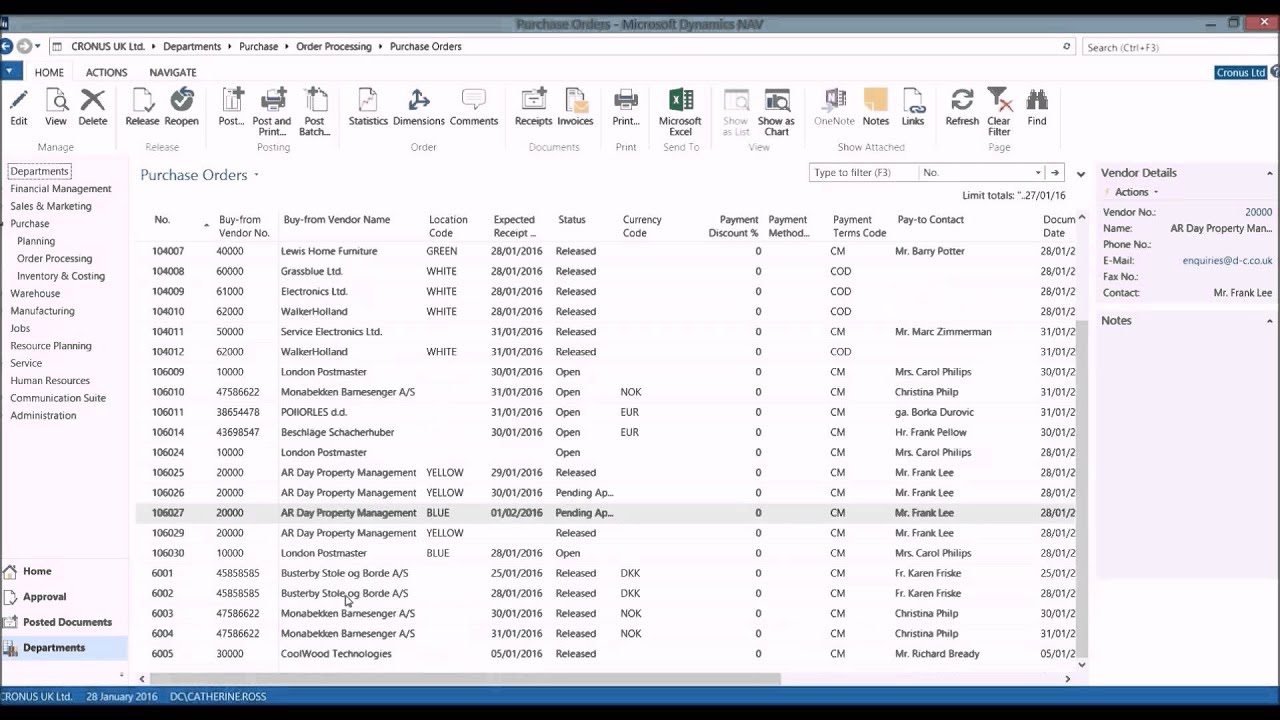The height and width of the screenshot is (720, 1280).
Task: Select Sales & Marketing department
Action: click(x=51, y=206)
